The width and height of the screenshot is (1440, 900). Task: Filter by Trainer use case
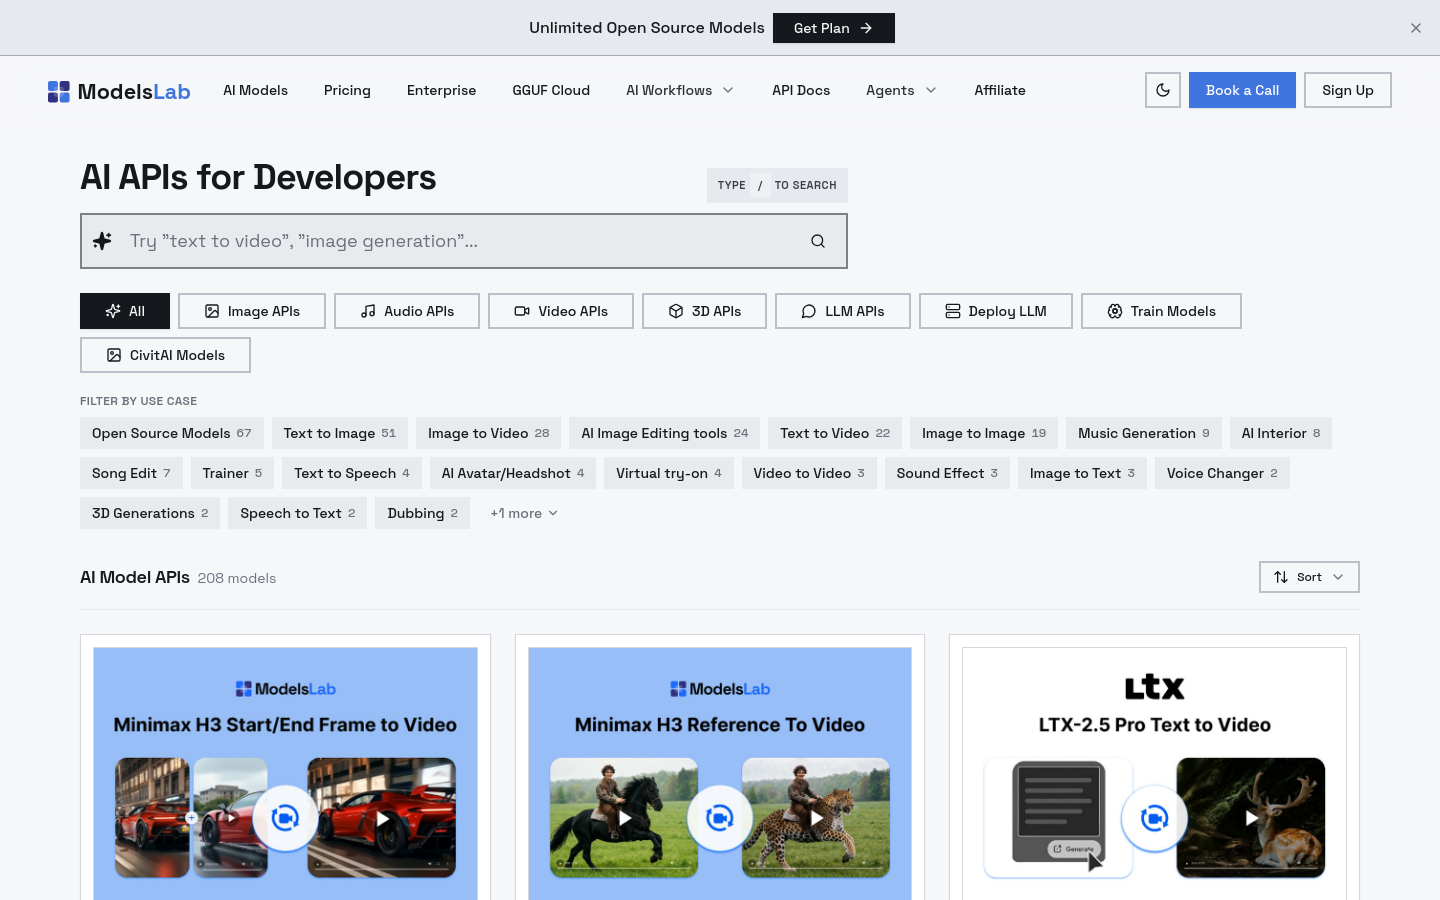pyautogui.click(x=232, y=473)
